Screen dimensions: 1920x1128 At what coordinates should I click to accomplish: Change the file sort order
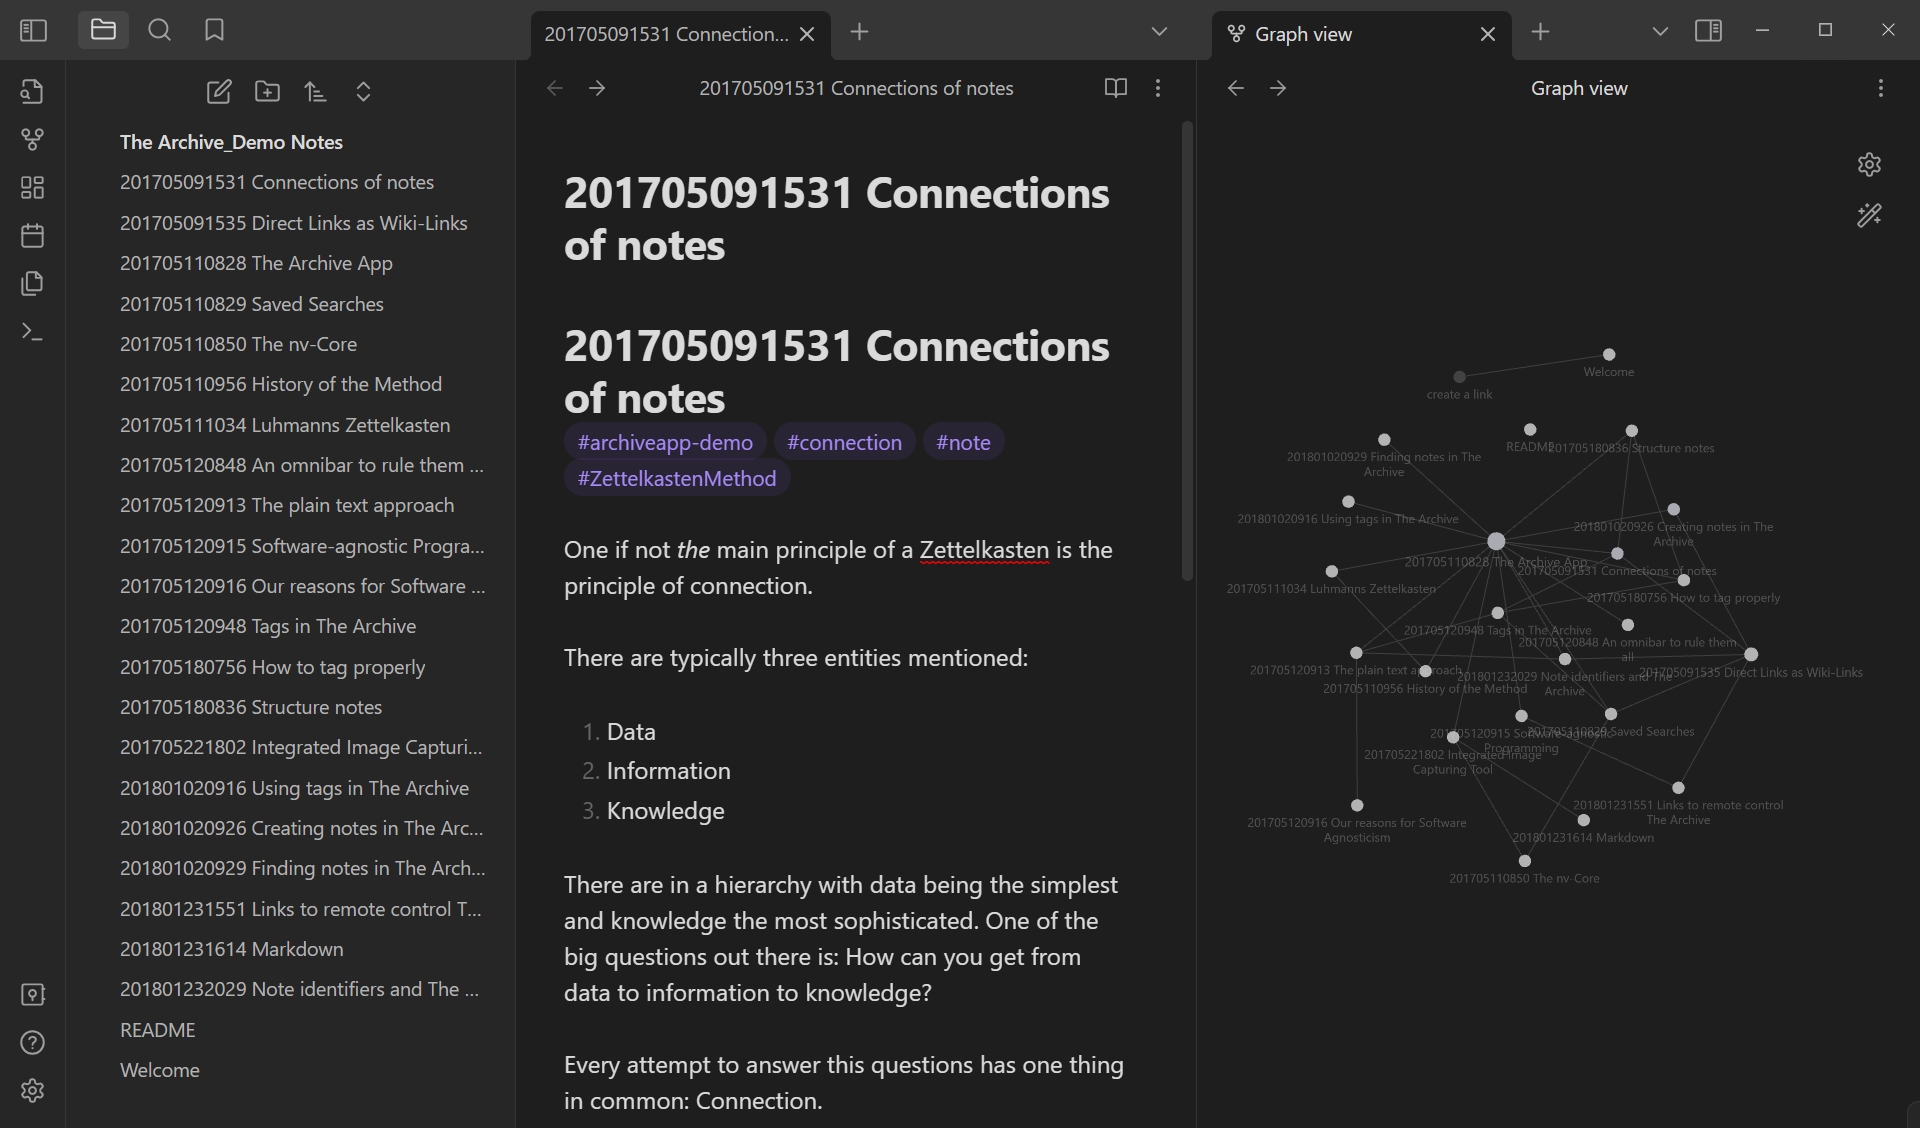pos(315,92)
